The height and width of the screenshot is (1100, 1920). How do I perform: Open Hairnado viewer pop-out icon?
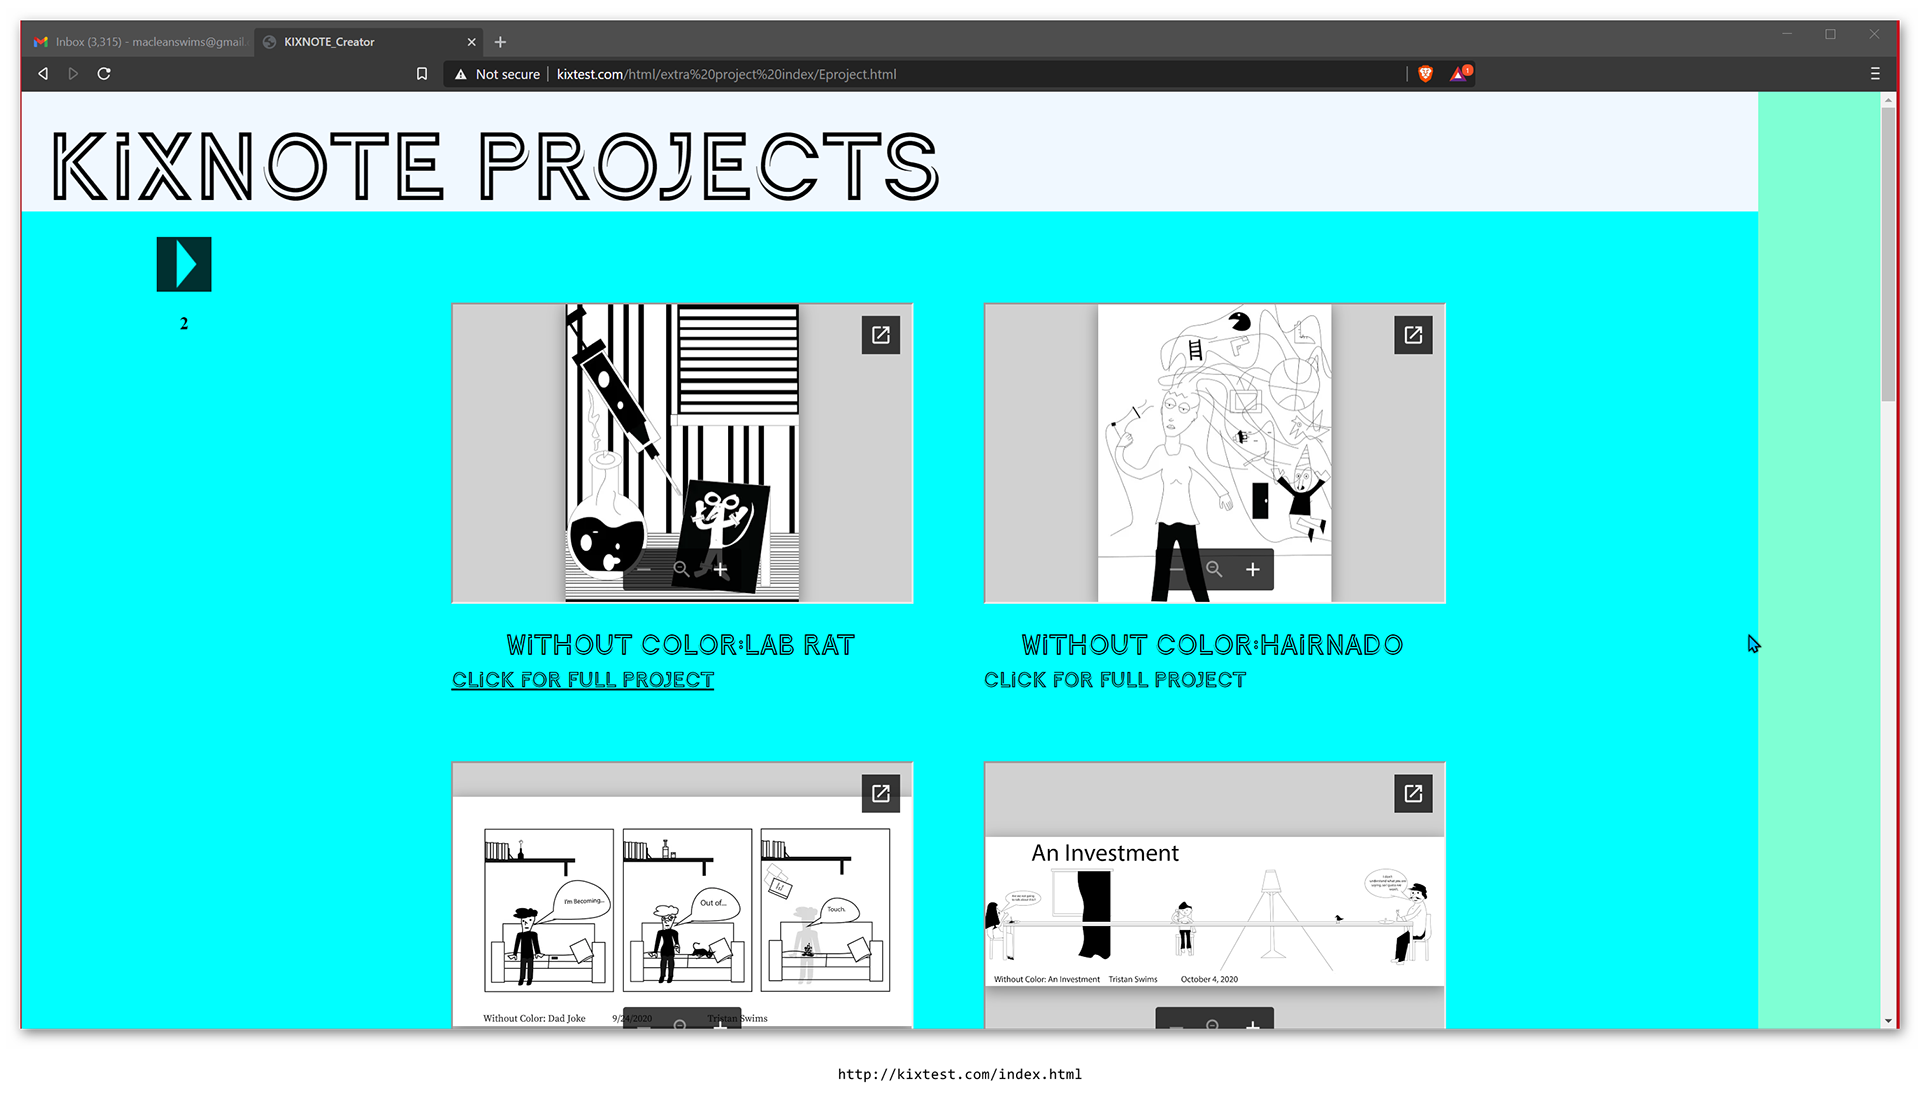1412,335
